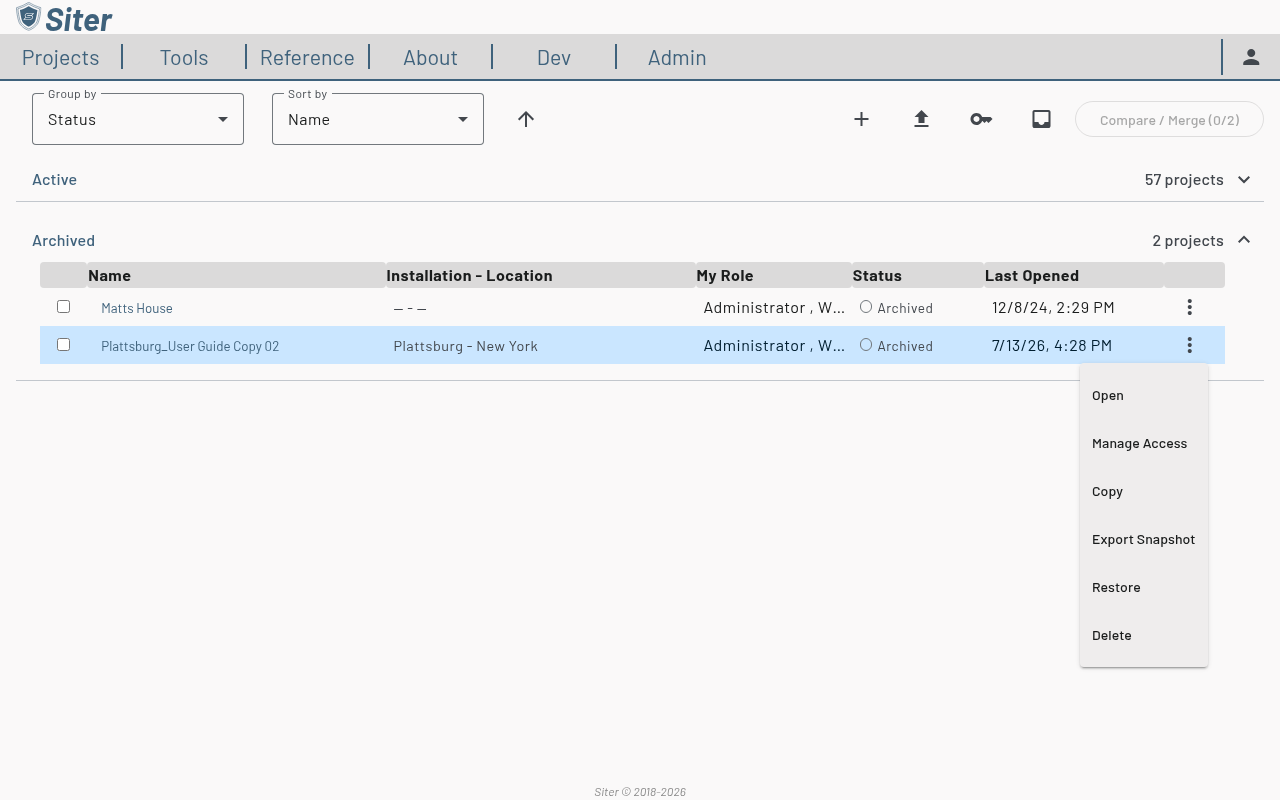The width and height of the screenshot is (1280, 800).
Task: Open the Group by Status dropdown
Action: [138, 119]
